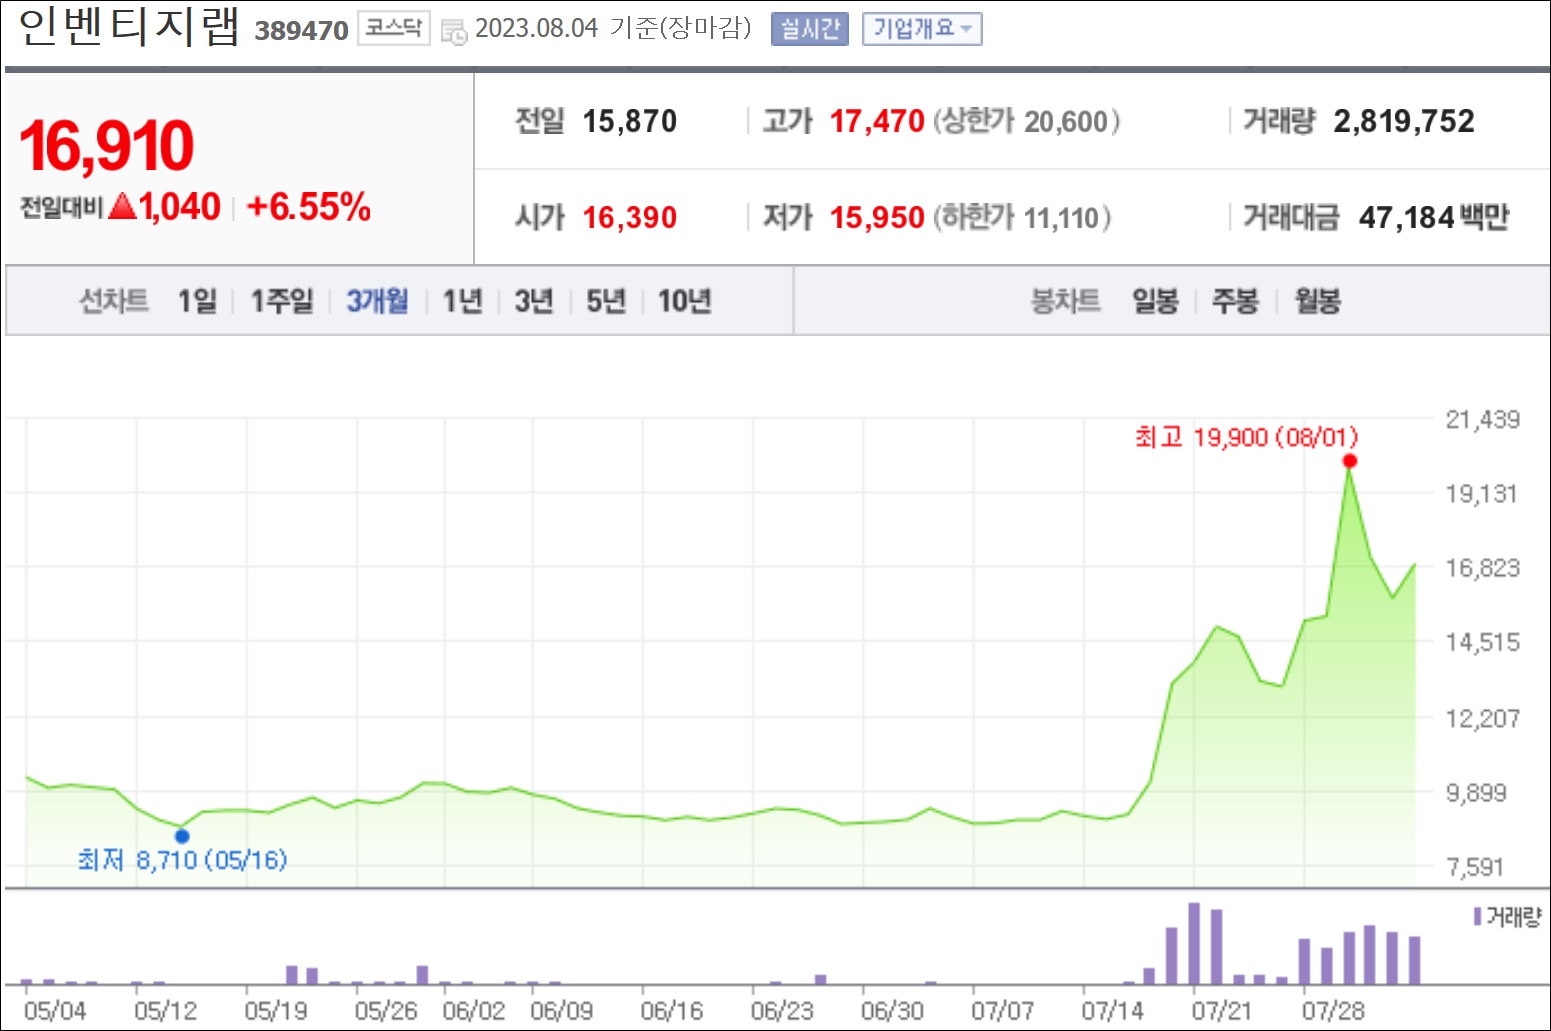Click the red high-point marker on the chart
This screenshot has width=1551, height=1031.
1349,461
